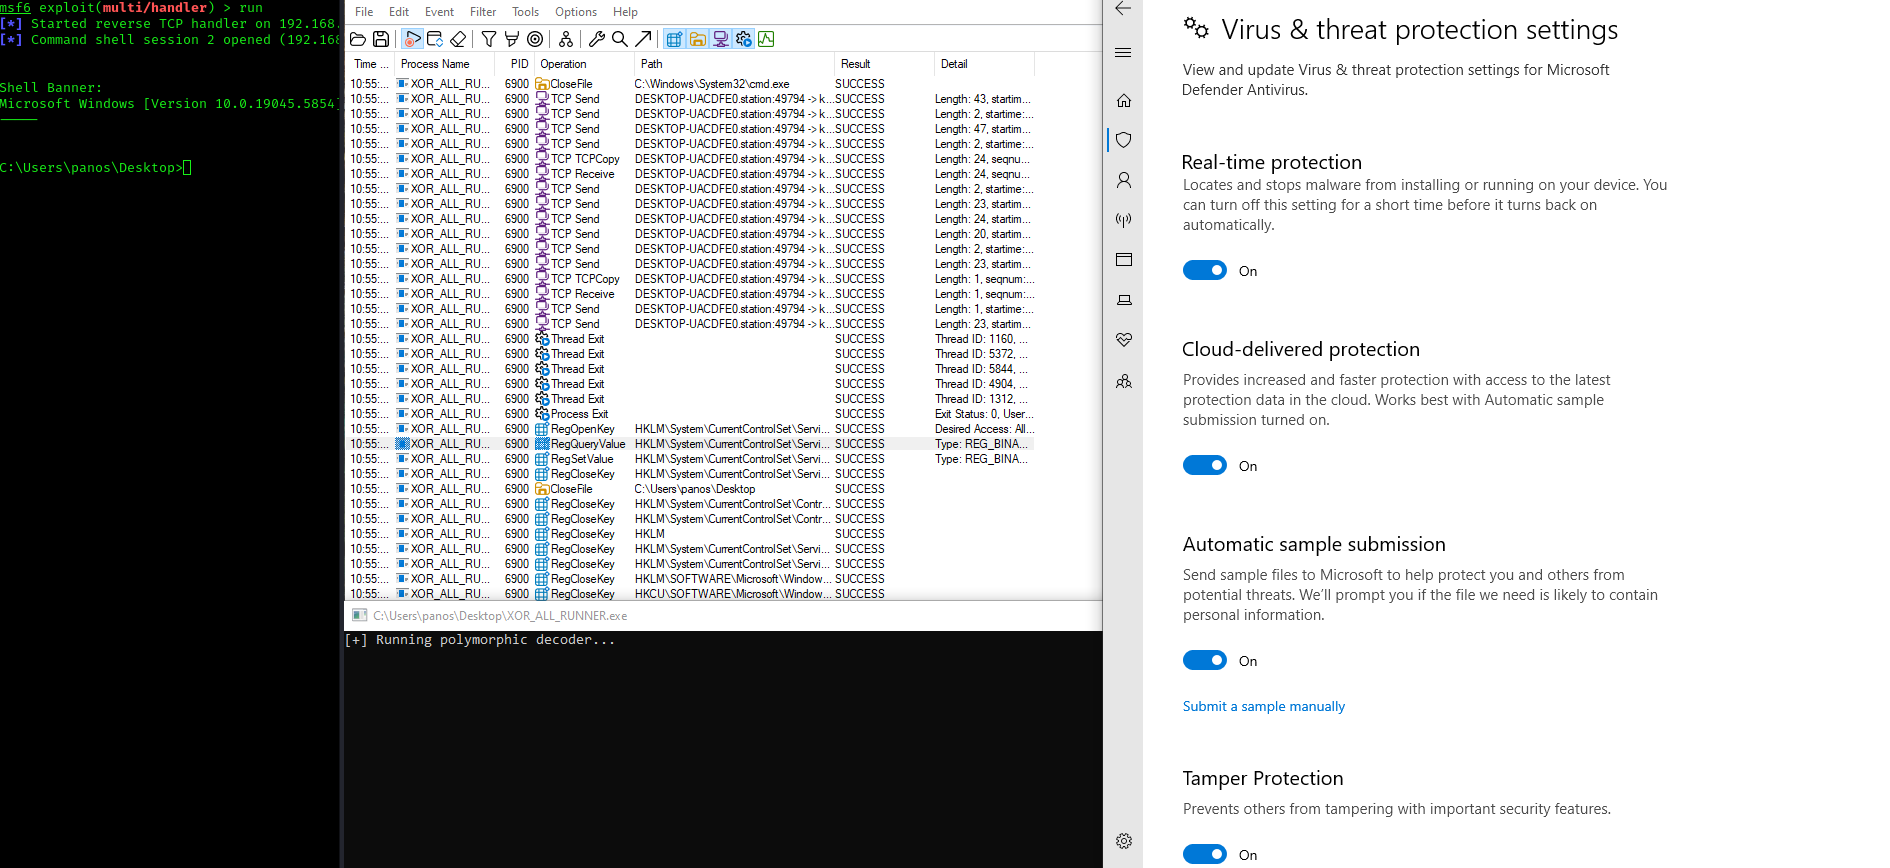This screenshot has width=1890, height=868.
Task: Click the Operation column header
Action: point(583,64)
